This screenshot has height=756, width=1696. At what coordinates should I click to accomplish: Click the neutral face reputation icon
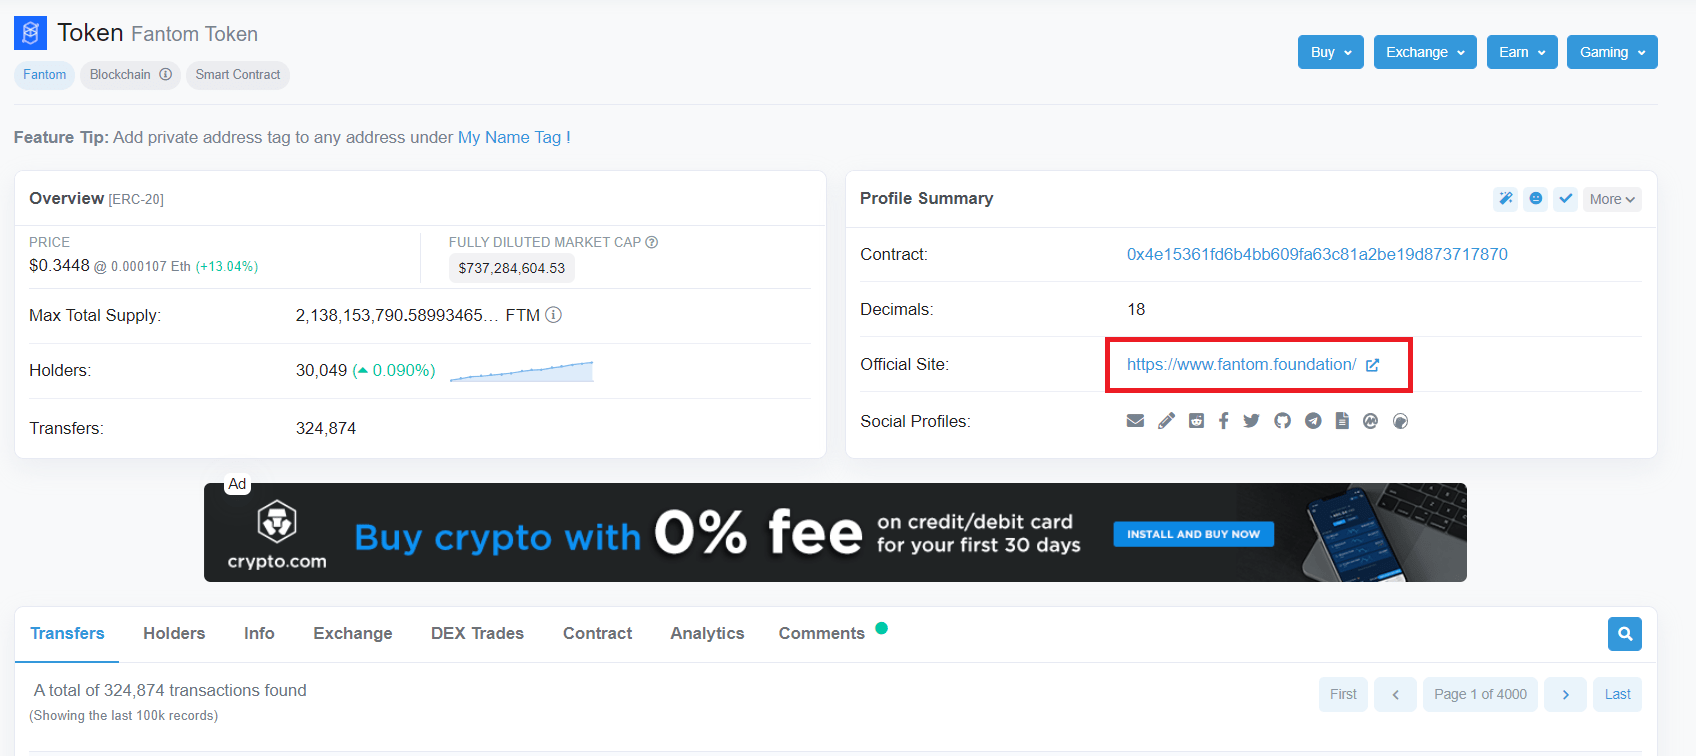(1536, 199)
